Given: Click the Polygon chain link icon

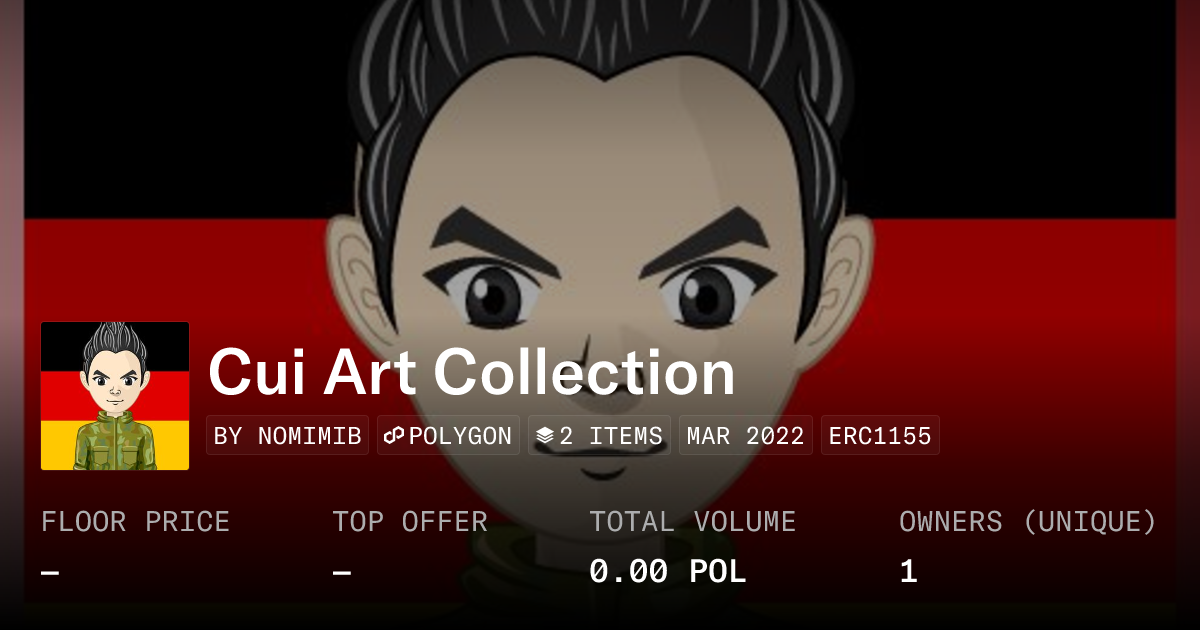Looking at the screenshot, I should pos(394,436).
